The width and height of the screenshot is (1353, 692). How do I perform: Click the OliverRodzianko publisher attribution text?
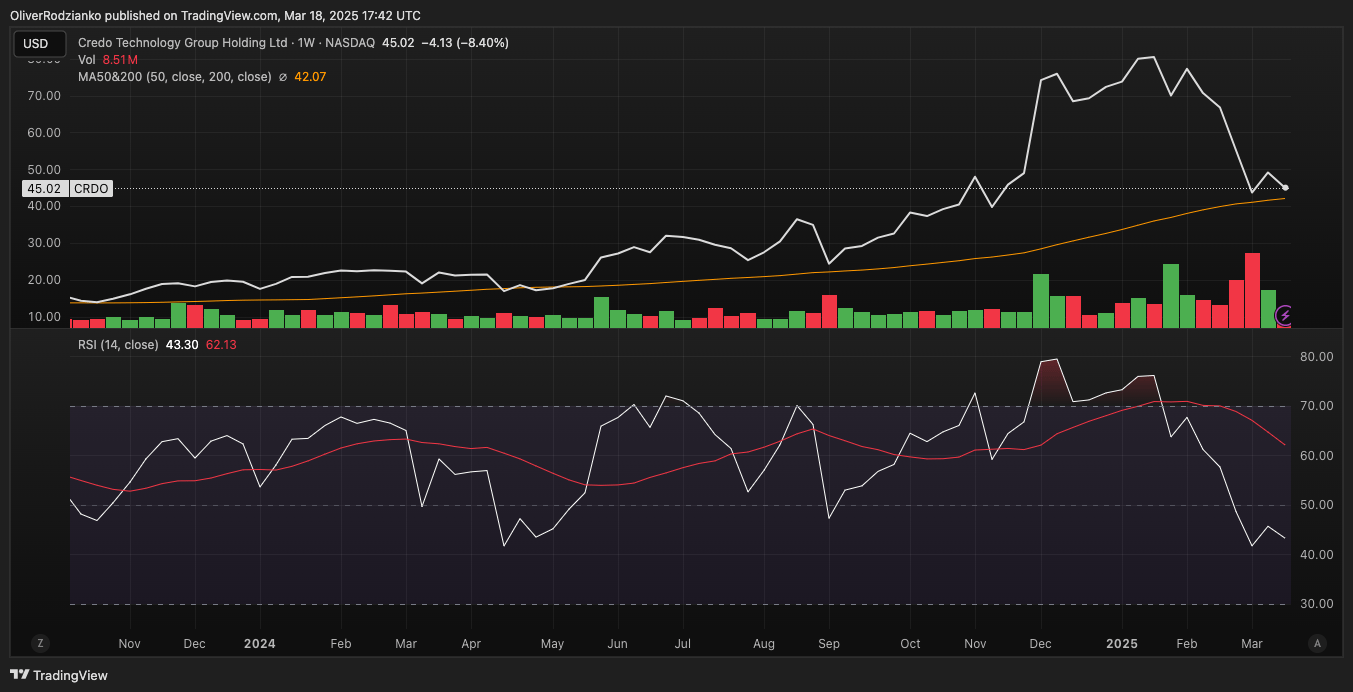click(50, 15)
